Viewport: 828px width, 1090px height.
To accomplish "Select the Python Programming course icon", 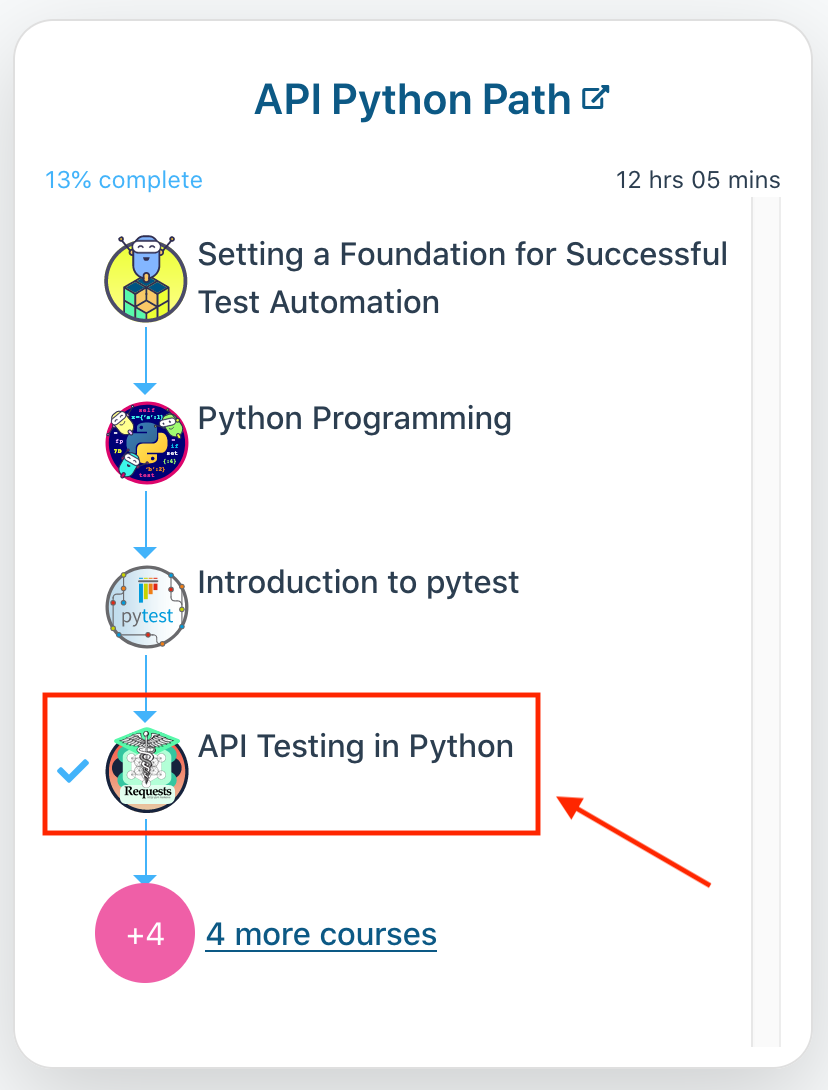I will [146, 442].
